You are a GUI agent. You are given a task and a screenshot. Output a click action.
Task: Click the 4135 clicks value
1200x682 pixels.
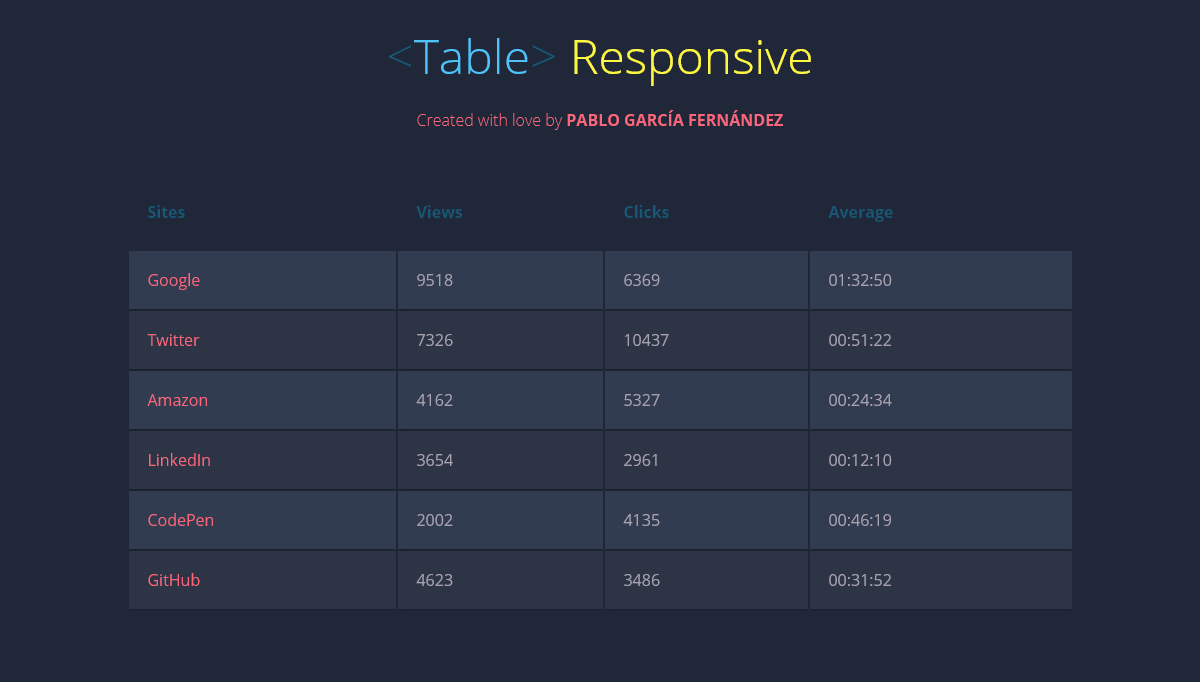(x=642, y=520)
